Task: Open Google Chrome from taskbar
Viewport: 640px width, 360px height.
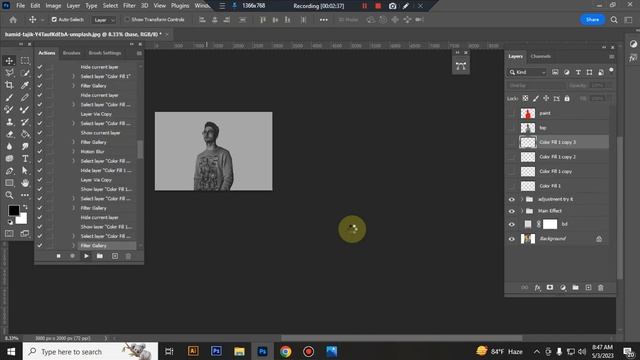Action: pyautogui.click(x=286, y=351)
